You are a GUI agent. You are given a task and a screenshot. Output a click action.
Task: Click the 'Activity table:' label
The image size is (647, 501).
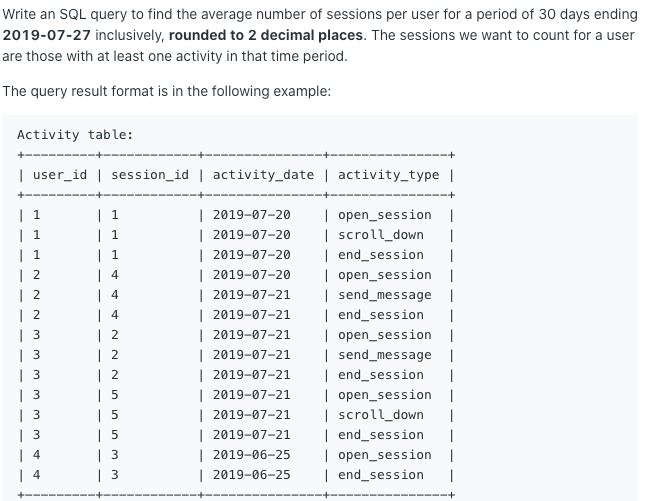[x=75, y=135]
